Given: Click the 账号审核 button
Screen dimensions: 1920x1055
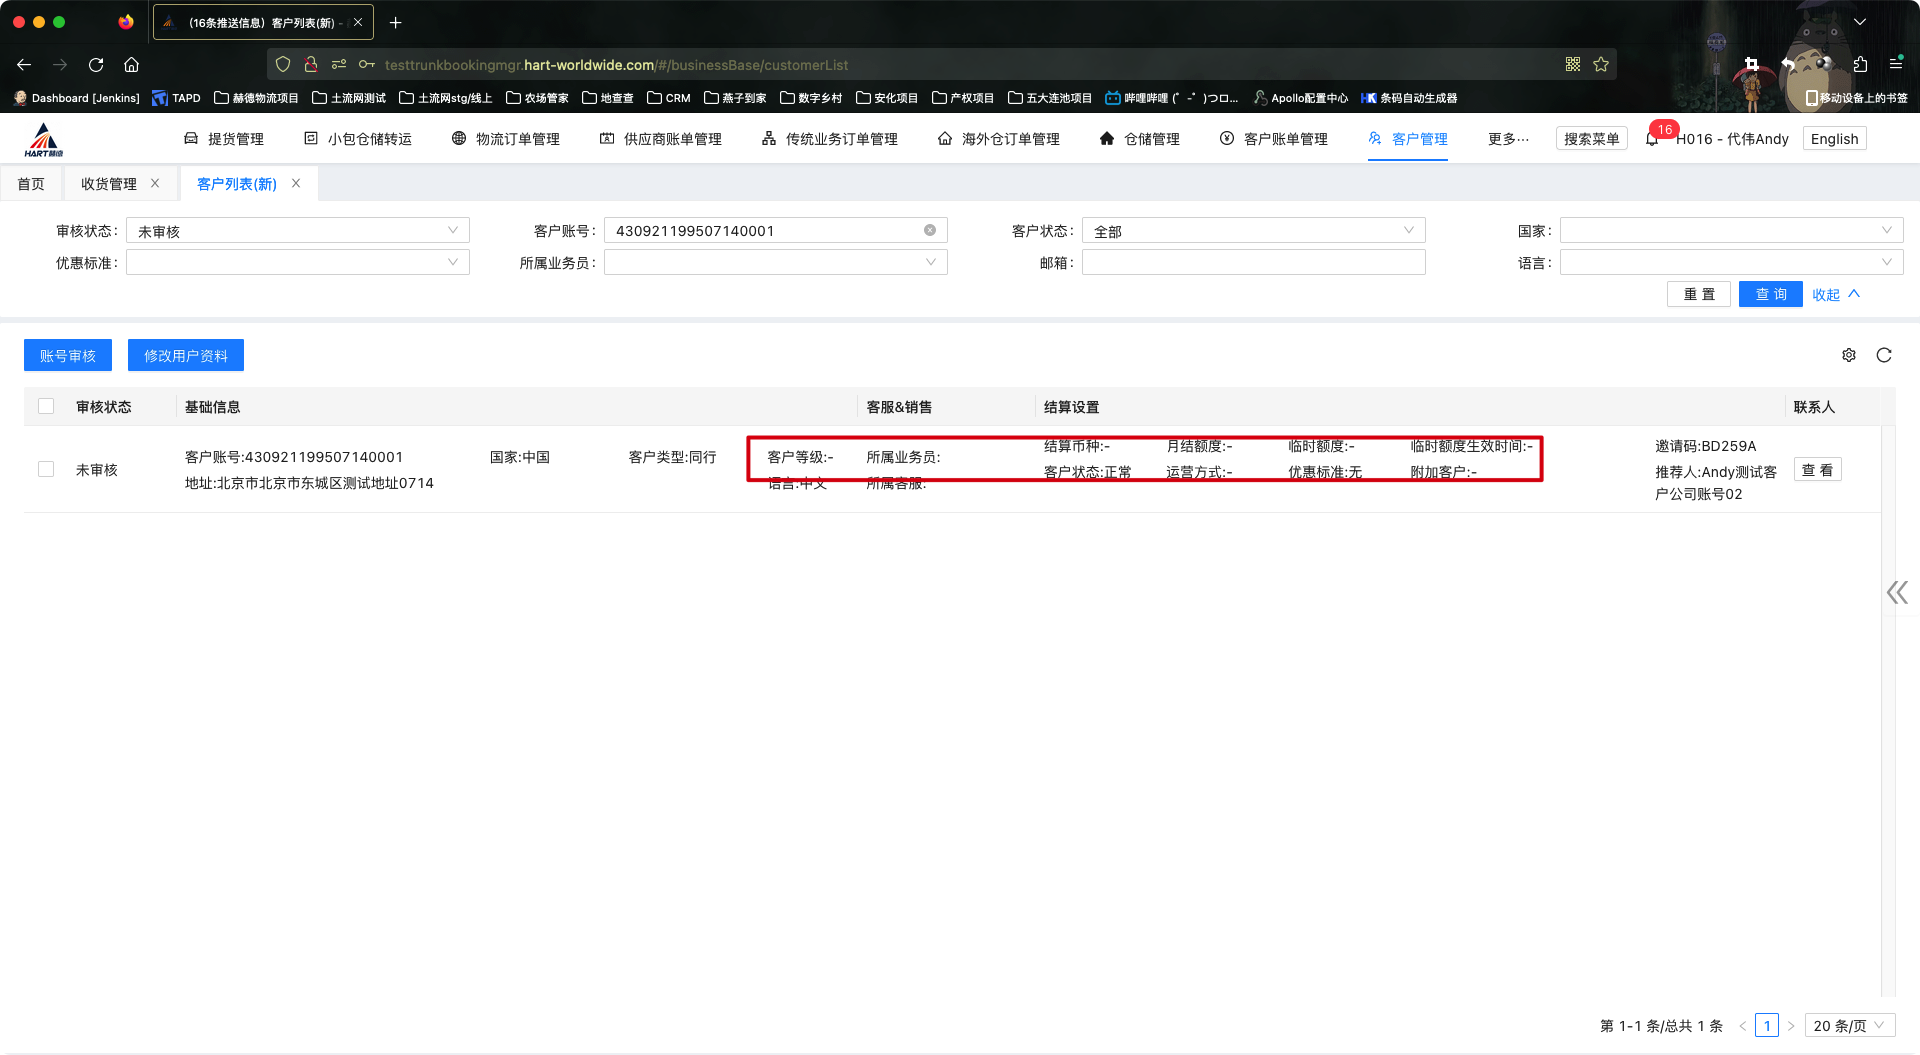Looking at the screenshot, I should 68,356.
